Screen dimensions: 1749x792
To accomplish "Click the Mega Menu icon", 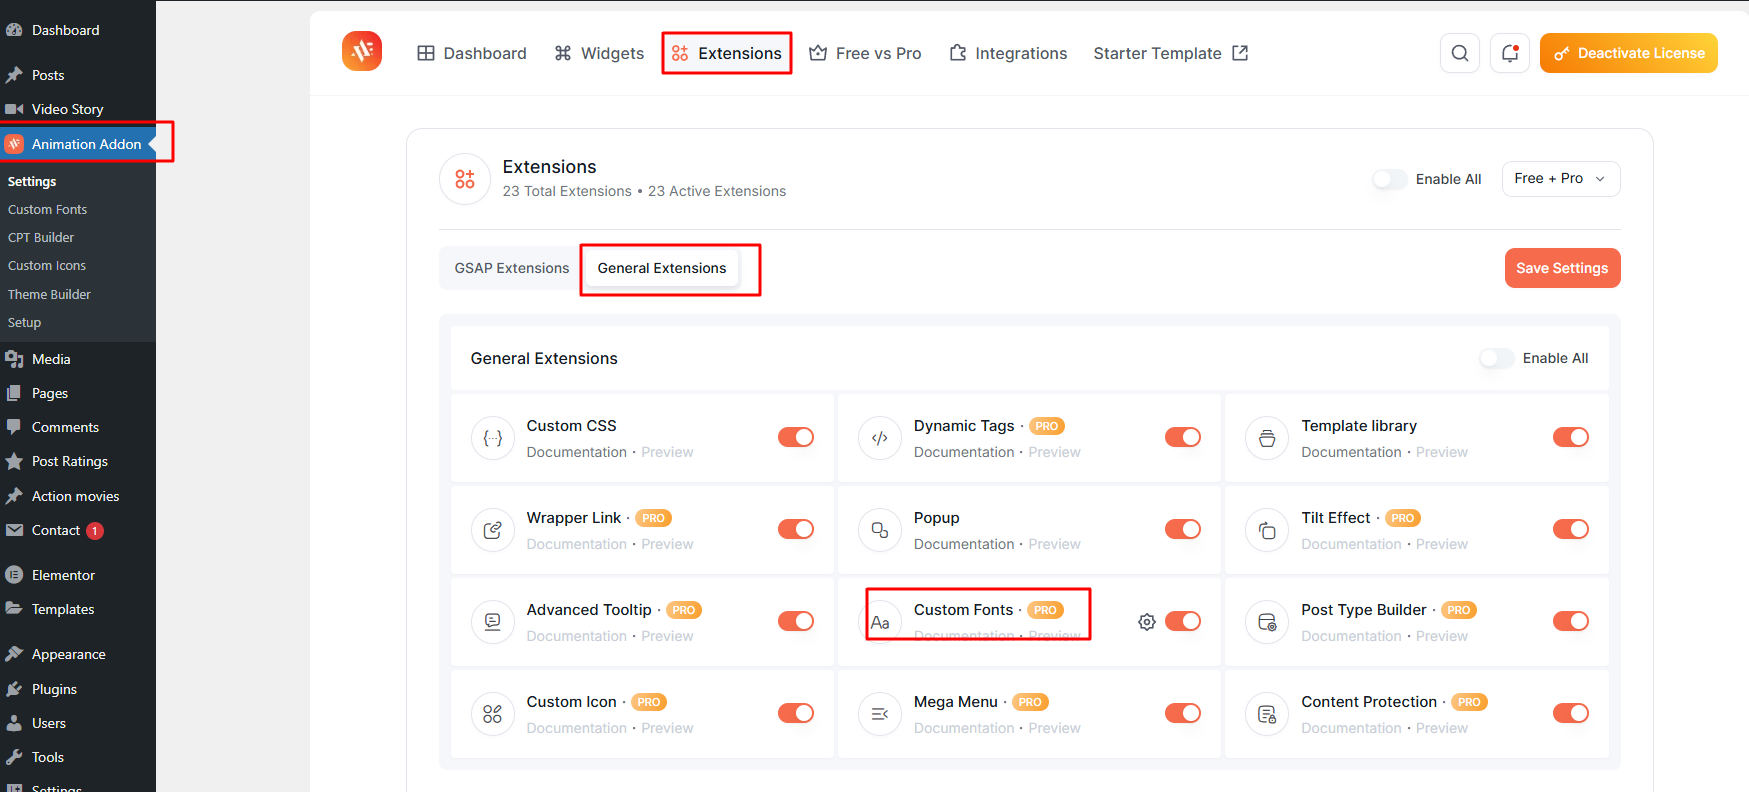I will click(x=880, y=714).
